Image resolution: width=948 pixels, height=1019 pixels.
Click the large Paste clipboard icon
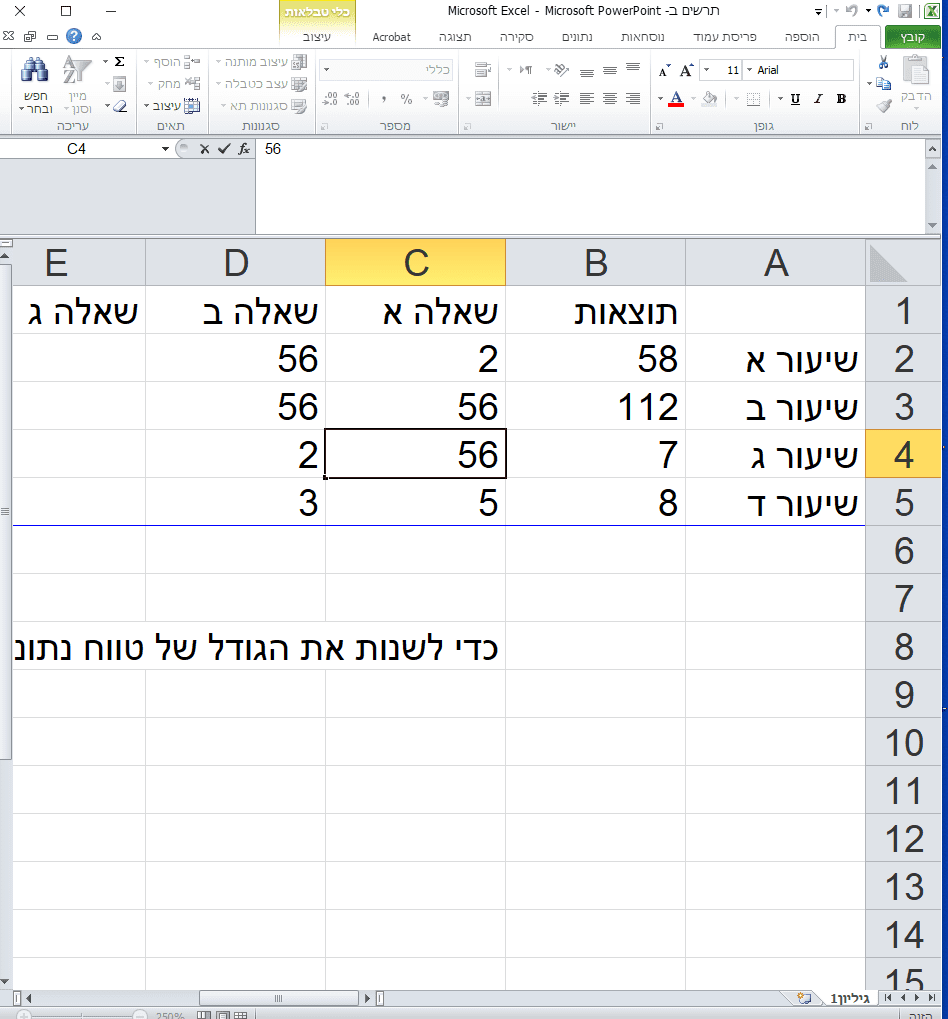[x=916, y=70]
